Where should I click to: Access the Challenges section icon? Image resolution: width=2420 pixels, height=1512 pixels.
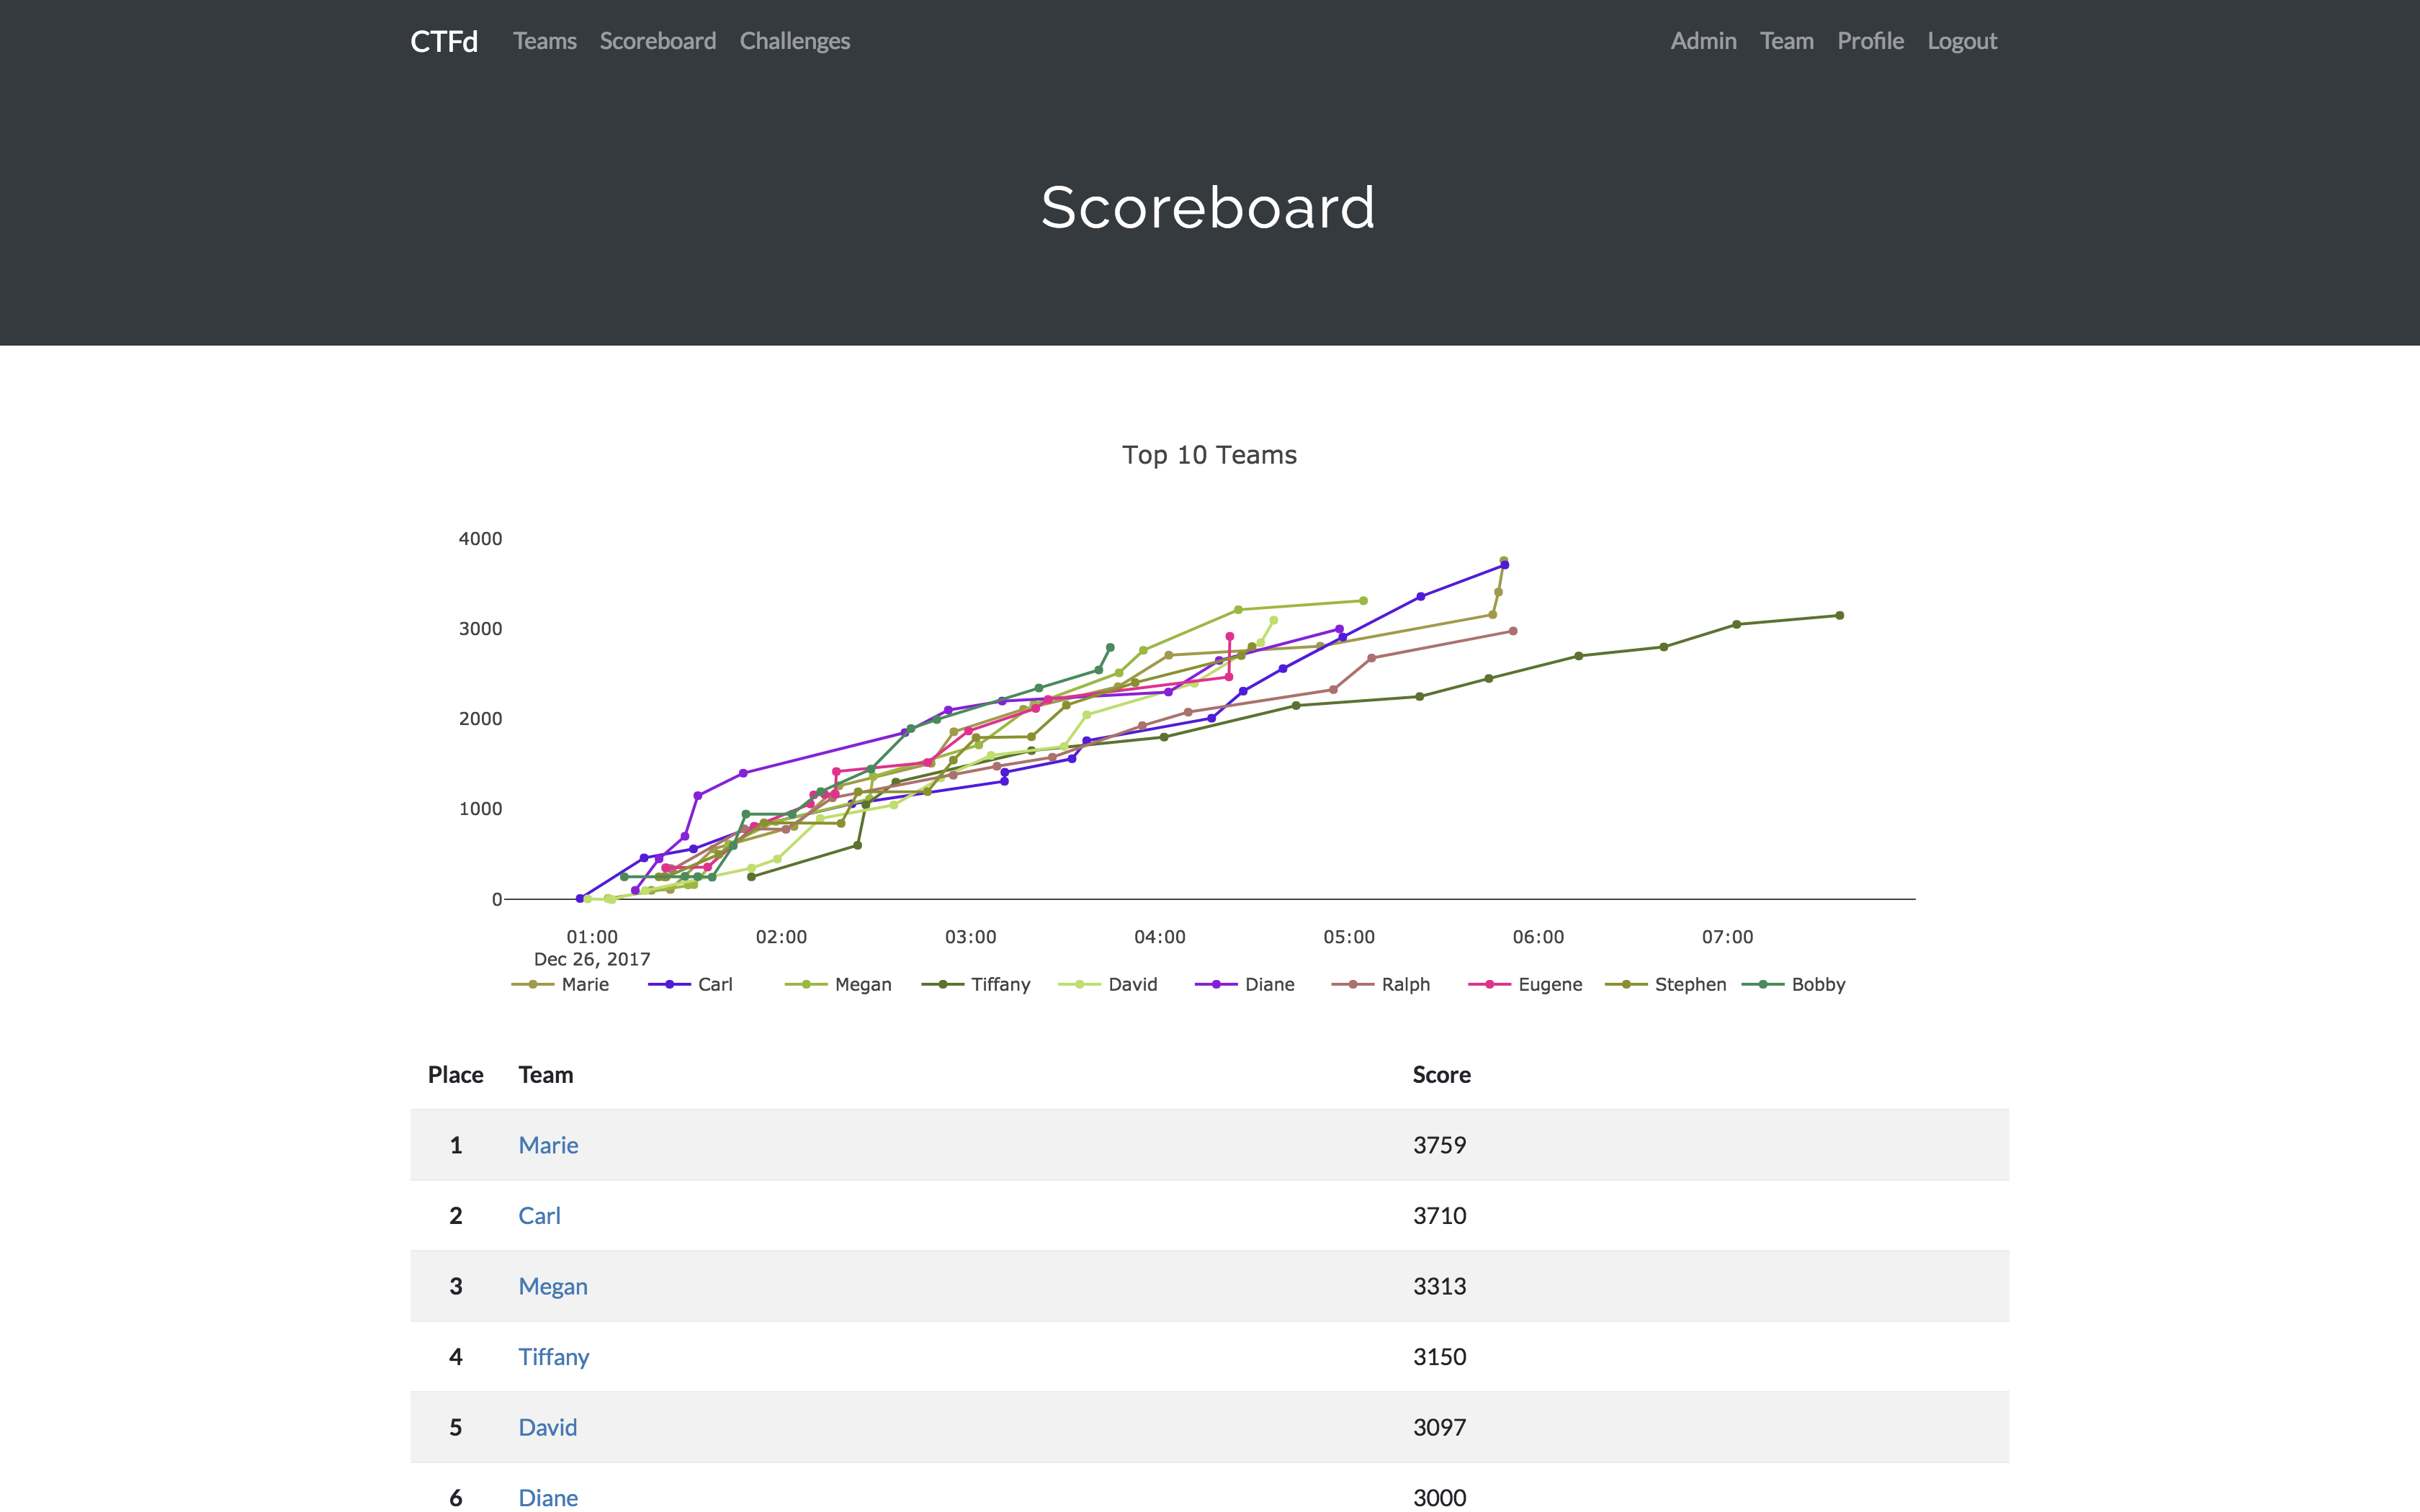[793, 38]
